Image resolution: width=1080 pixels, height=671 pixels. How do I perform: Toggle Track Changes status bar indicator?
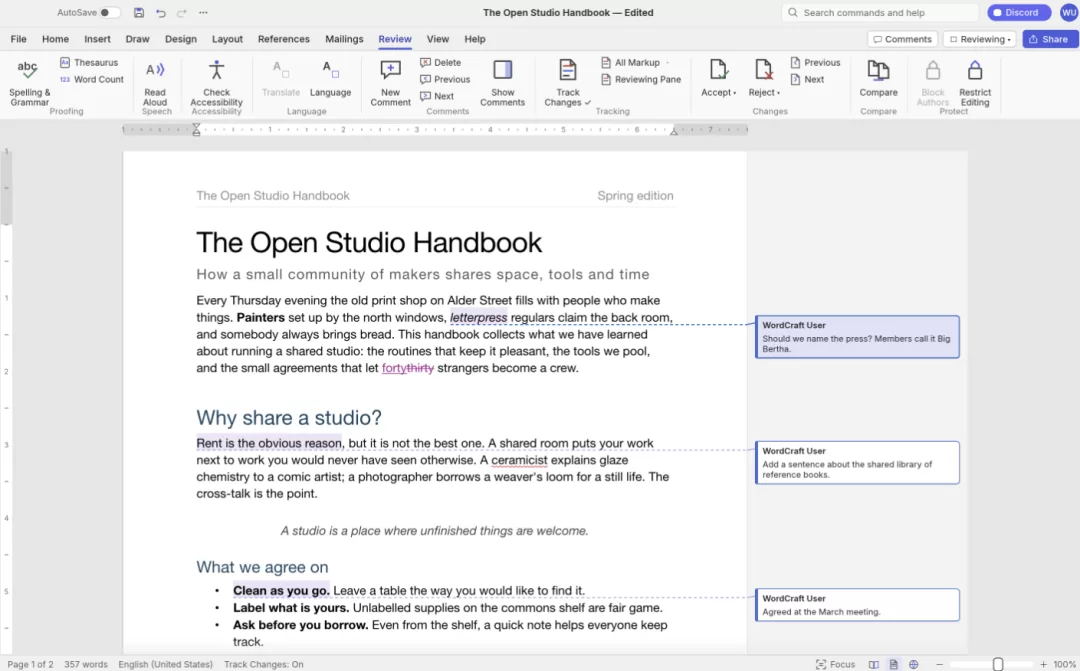click(x=263, y=664)
